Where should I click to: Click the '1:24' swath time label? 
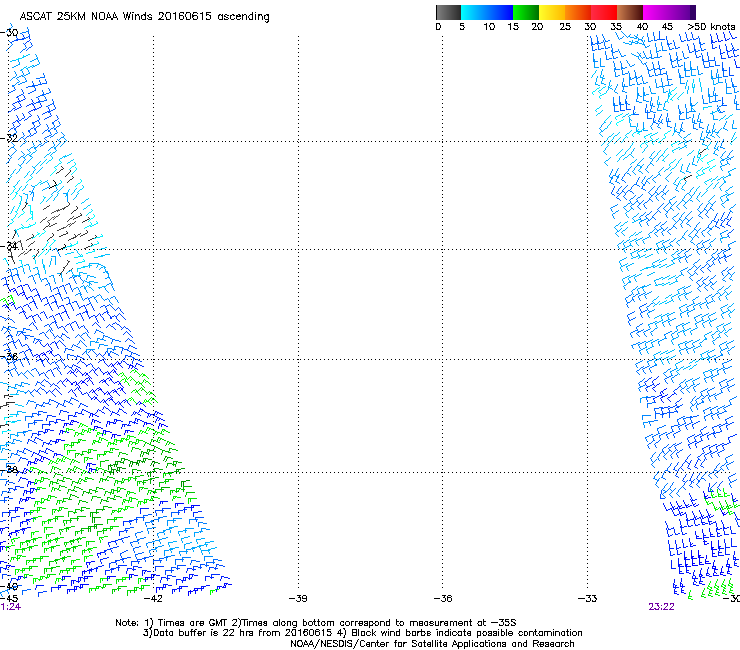10,607
